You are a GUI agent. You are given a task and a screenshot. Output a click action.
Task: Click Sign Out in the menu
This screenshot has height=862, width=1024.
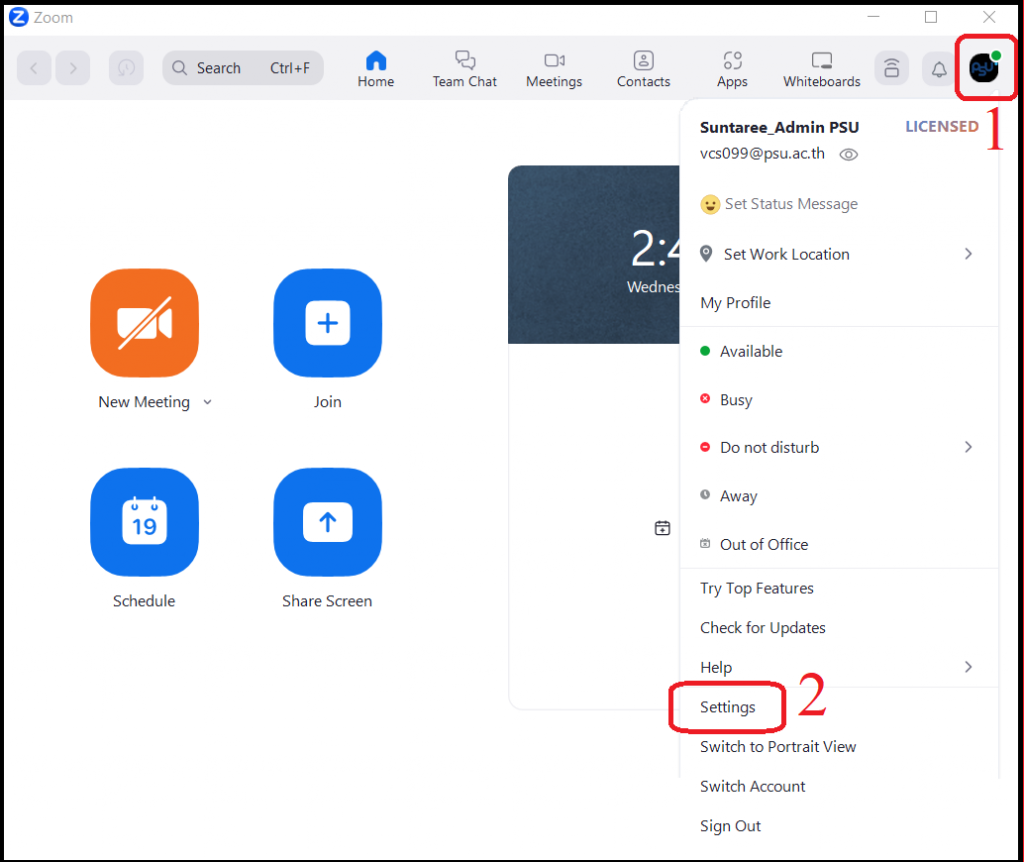tap(730, 826)
